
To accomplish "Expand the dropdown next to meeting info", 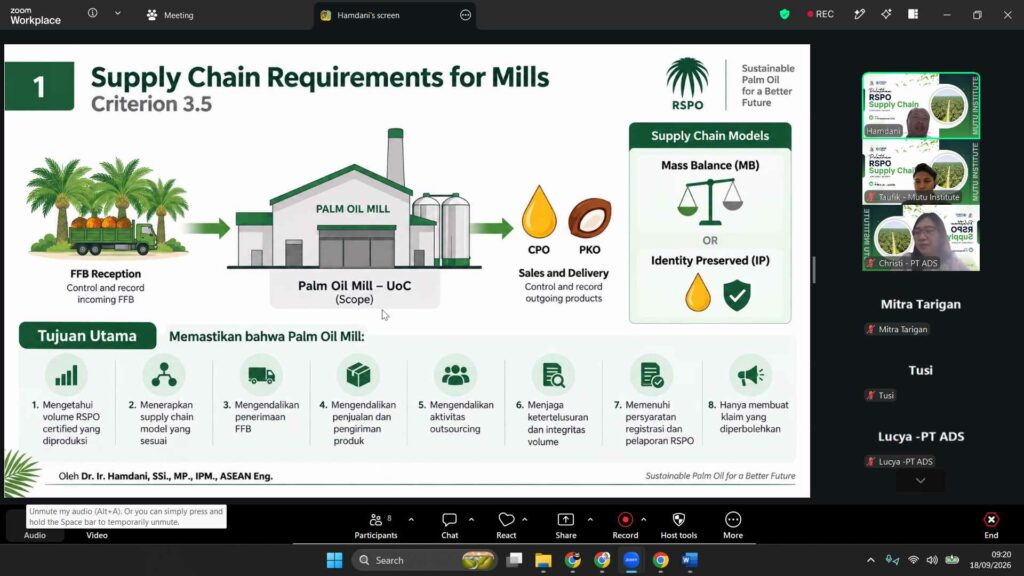I will 118,13.
